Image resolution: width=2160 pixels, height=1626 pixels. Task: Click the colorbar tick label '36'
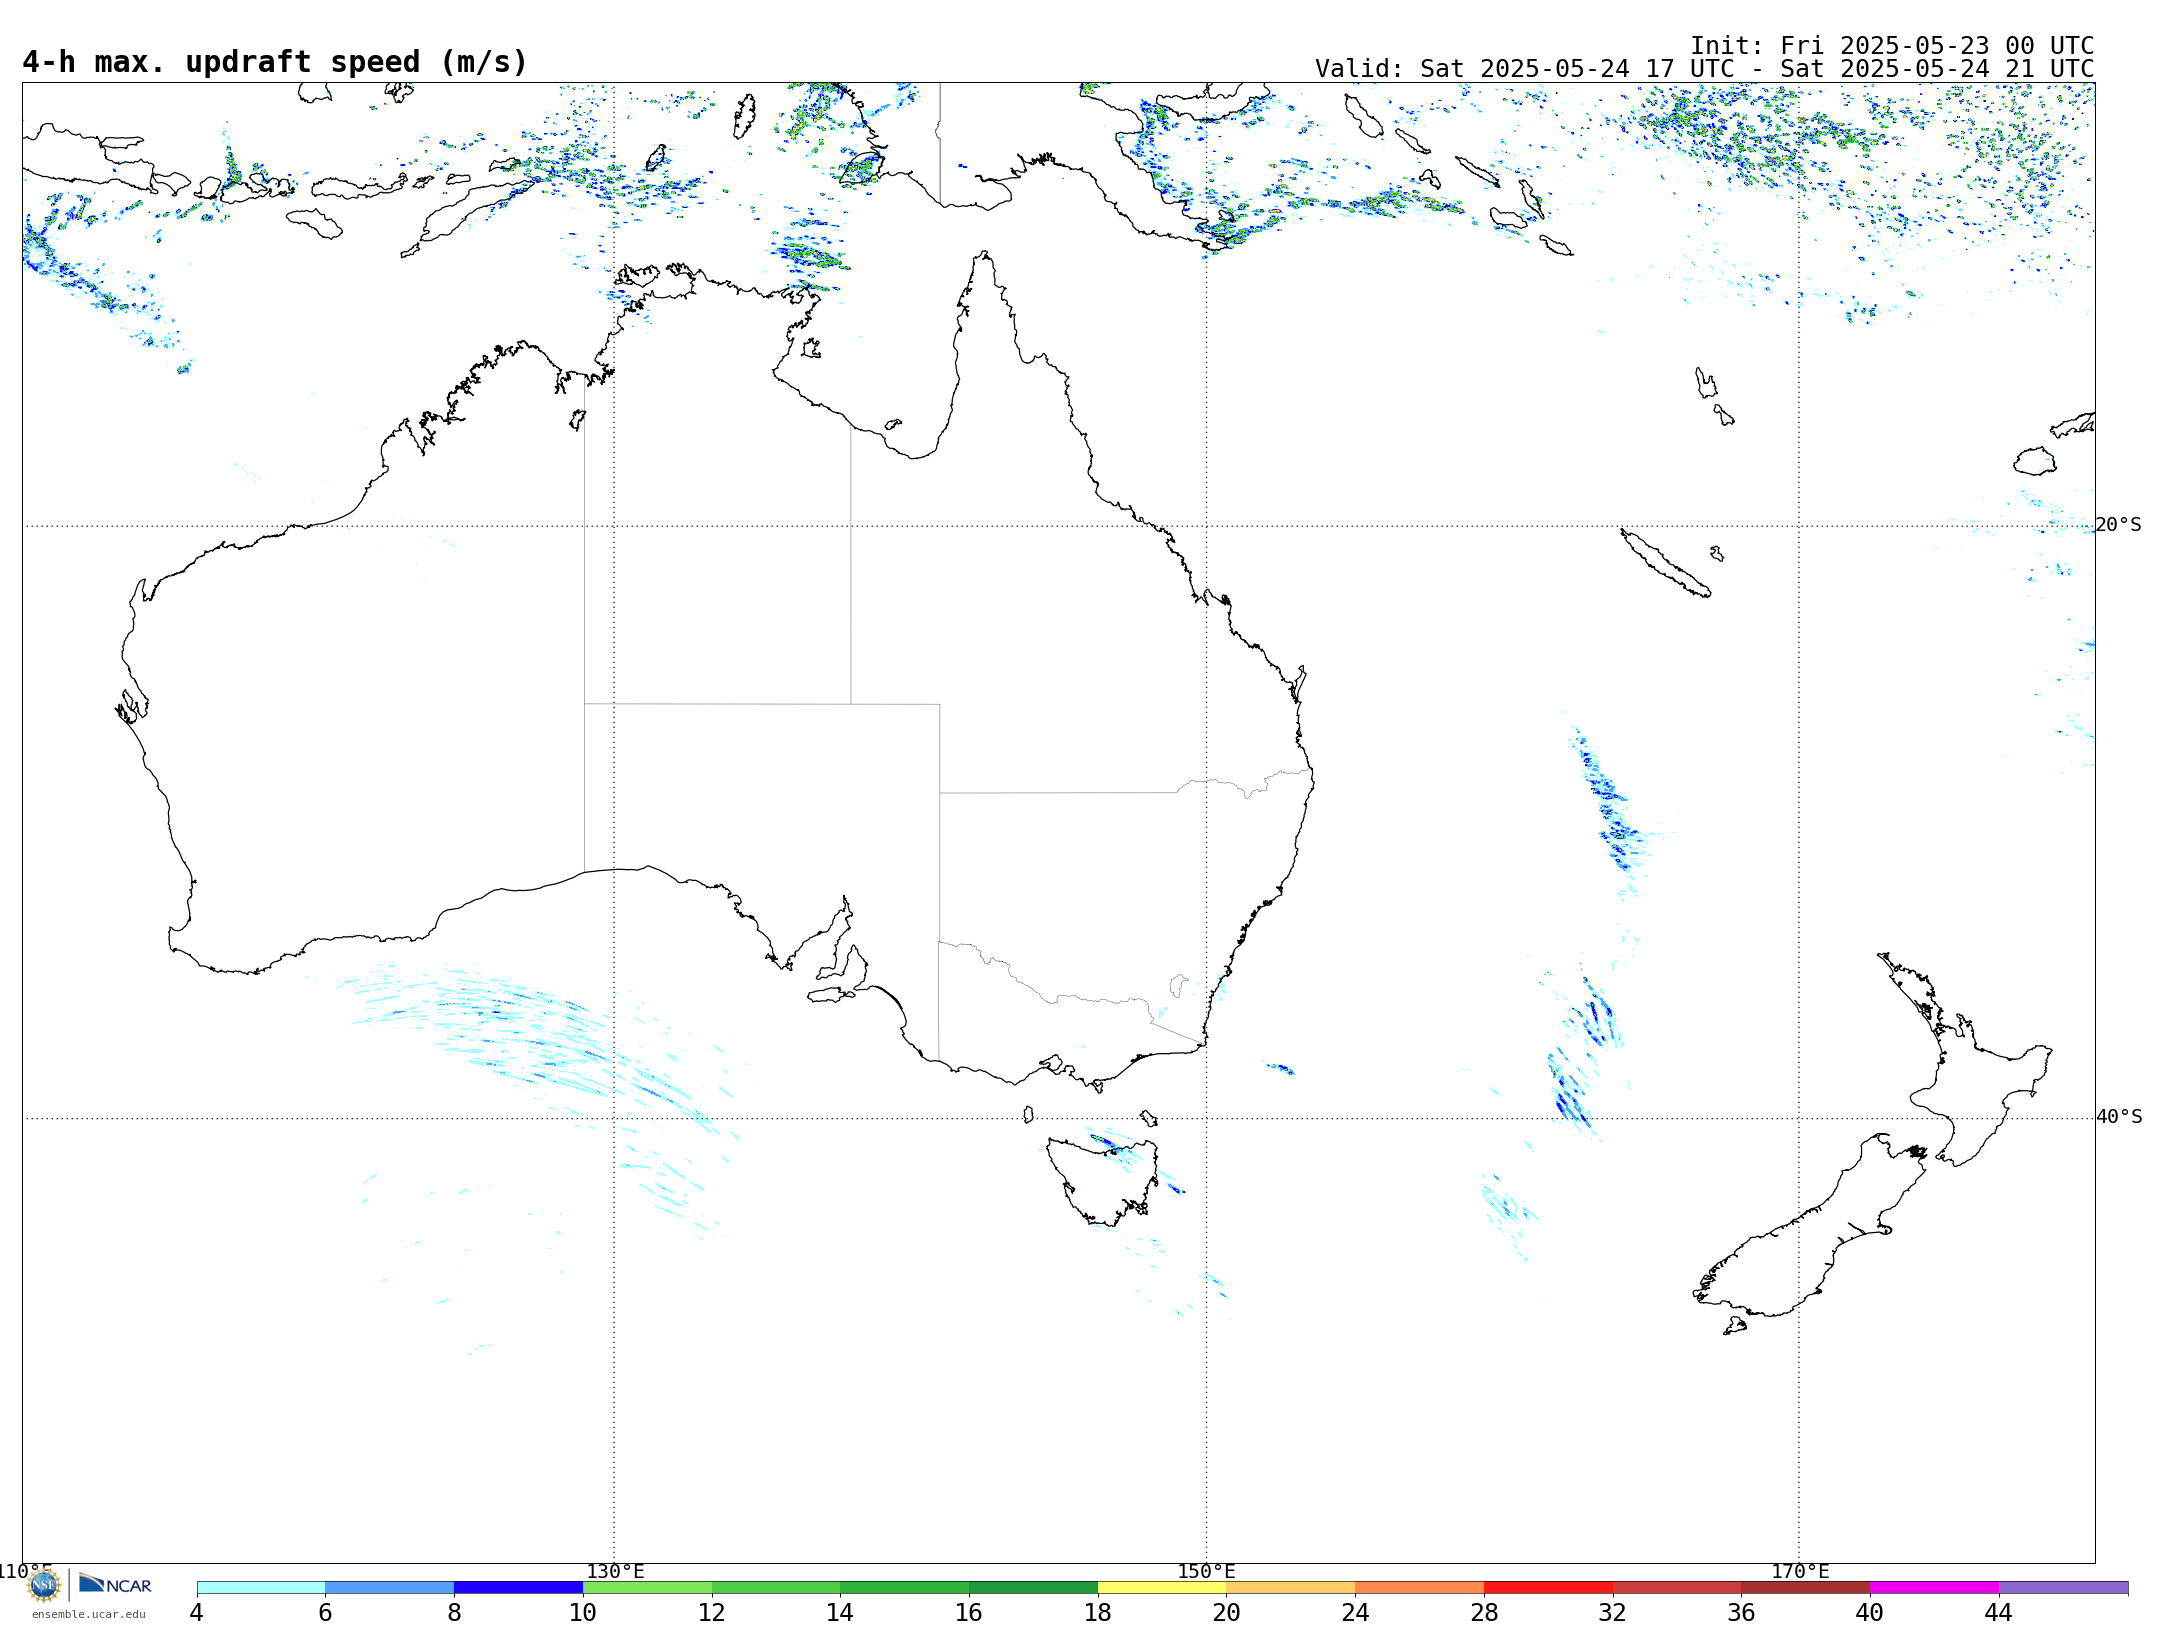(x=1741, y=1612)
